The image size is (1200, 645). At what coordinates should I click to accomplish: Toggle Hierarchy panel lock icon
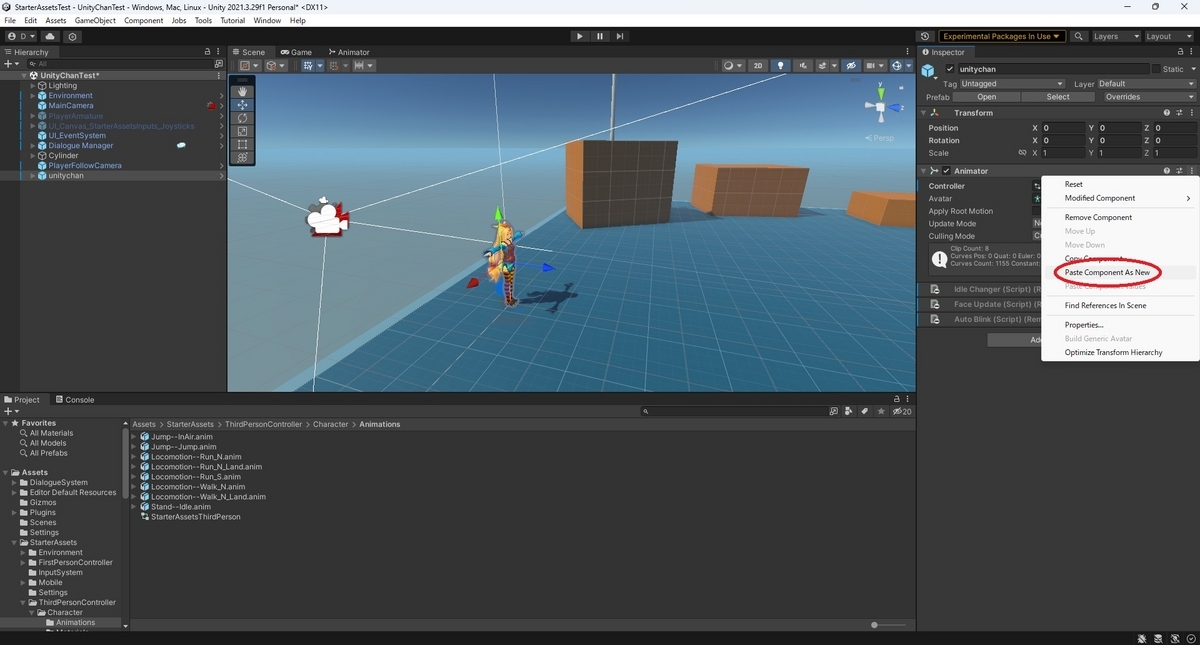[x=207, y=52]
